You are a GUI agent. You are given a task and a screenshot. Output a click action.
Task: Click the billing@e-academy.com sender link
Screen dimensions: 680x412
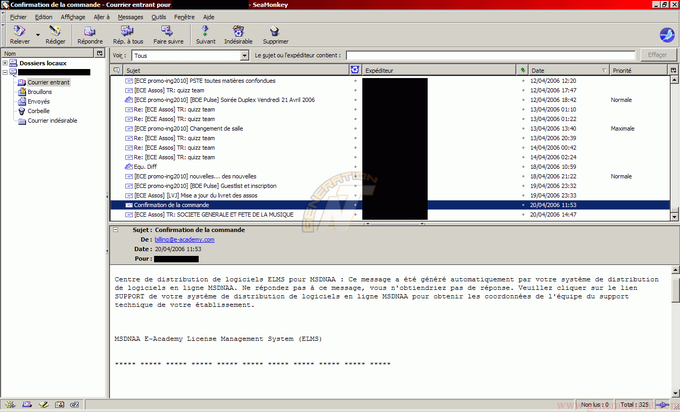point(184,239)
